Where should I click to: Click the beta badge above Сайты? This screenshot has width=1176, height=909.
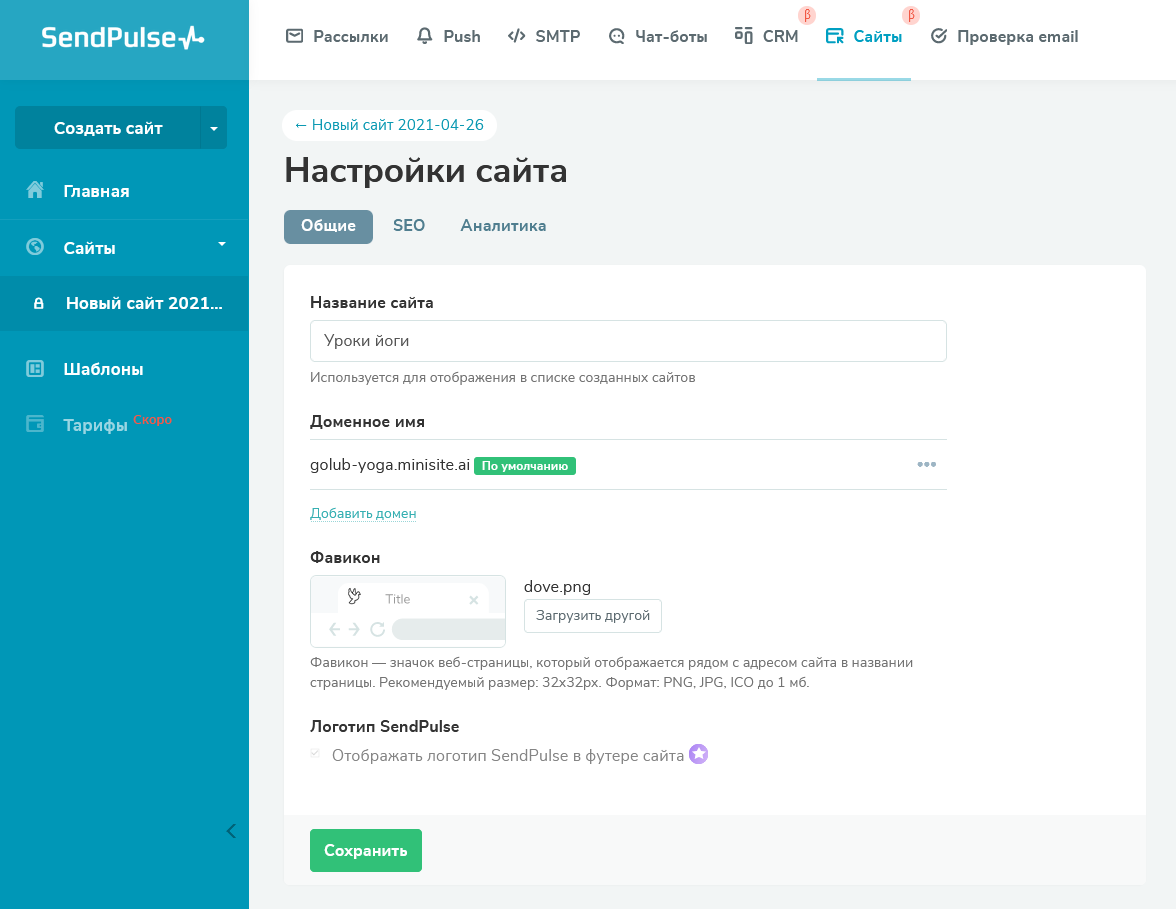pos(910,14)
